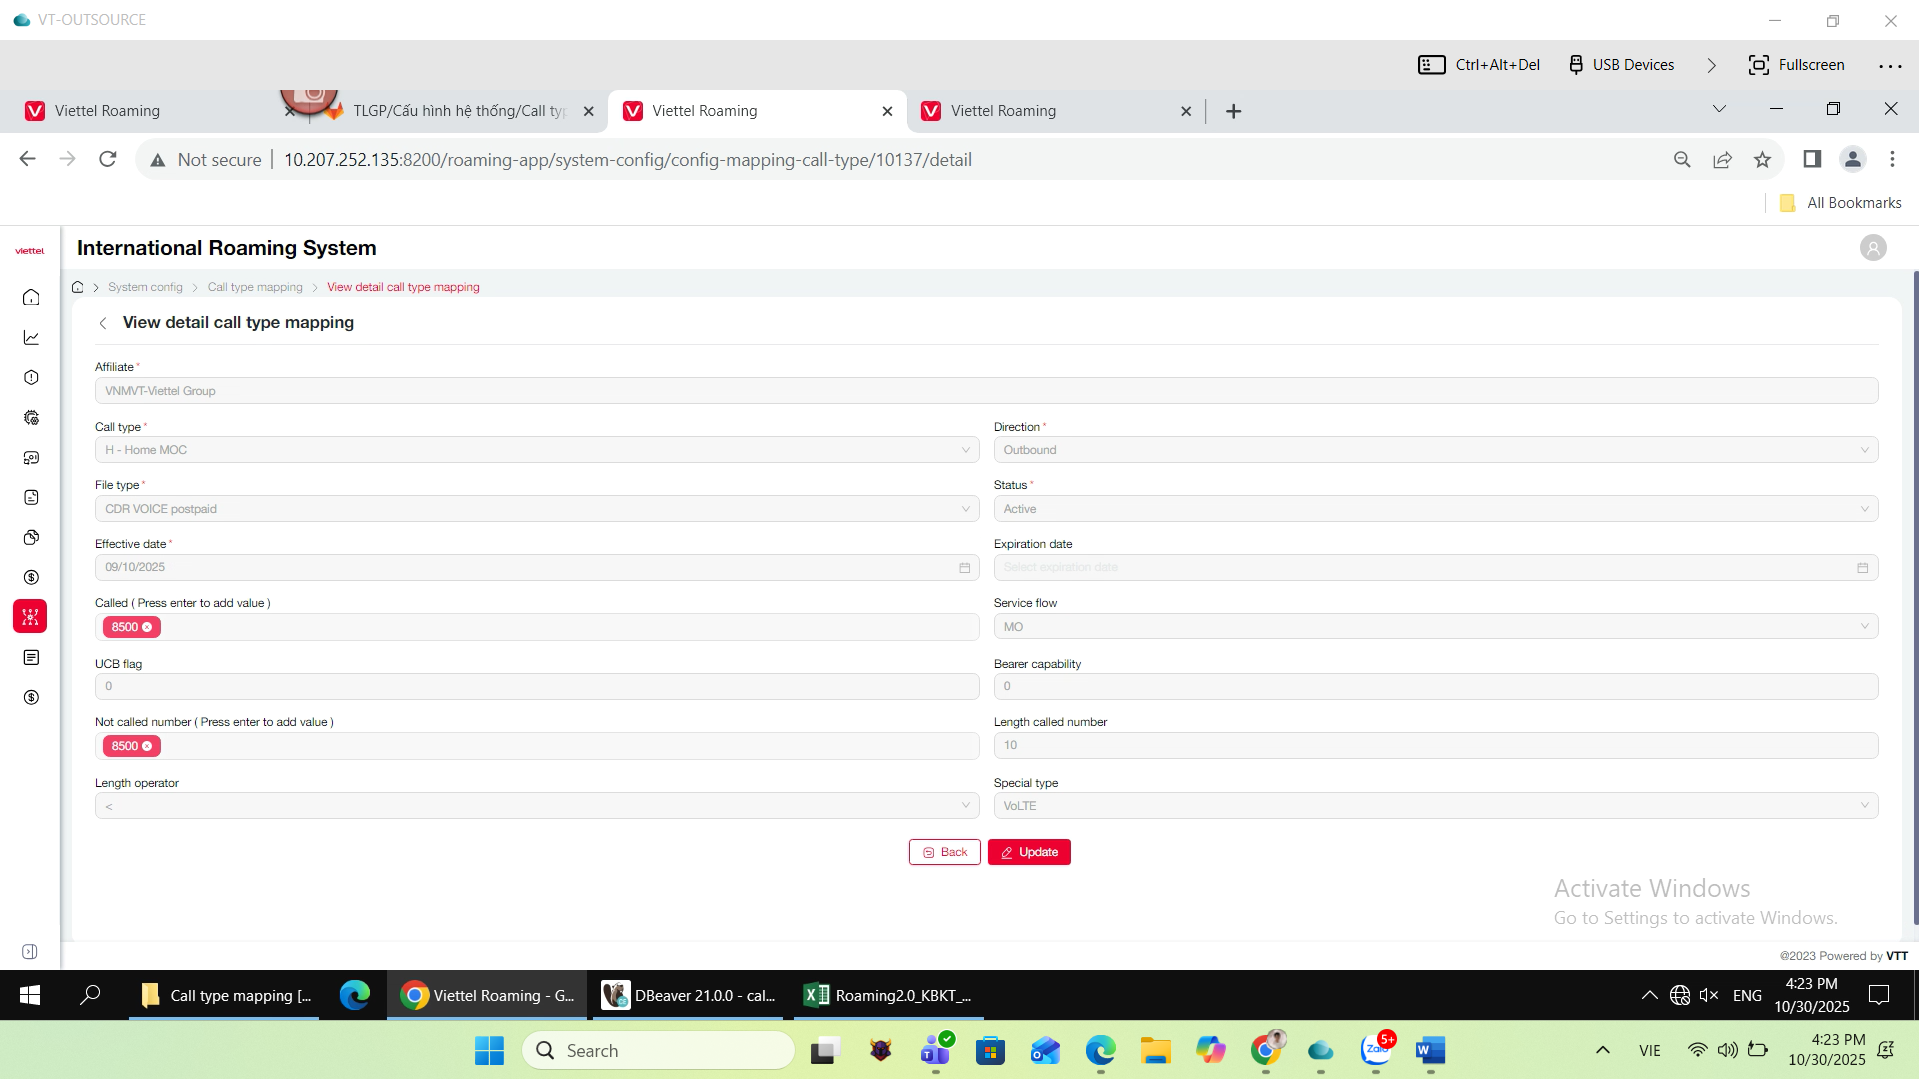Click the Update button
This screenshot has height=1079, width=1919.
[1029, 852]
